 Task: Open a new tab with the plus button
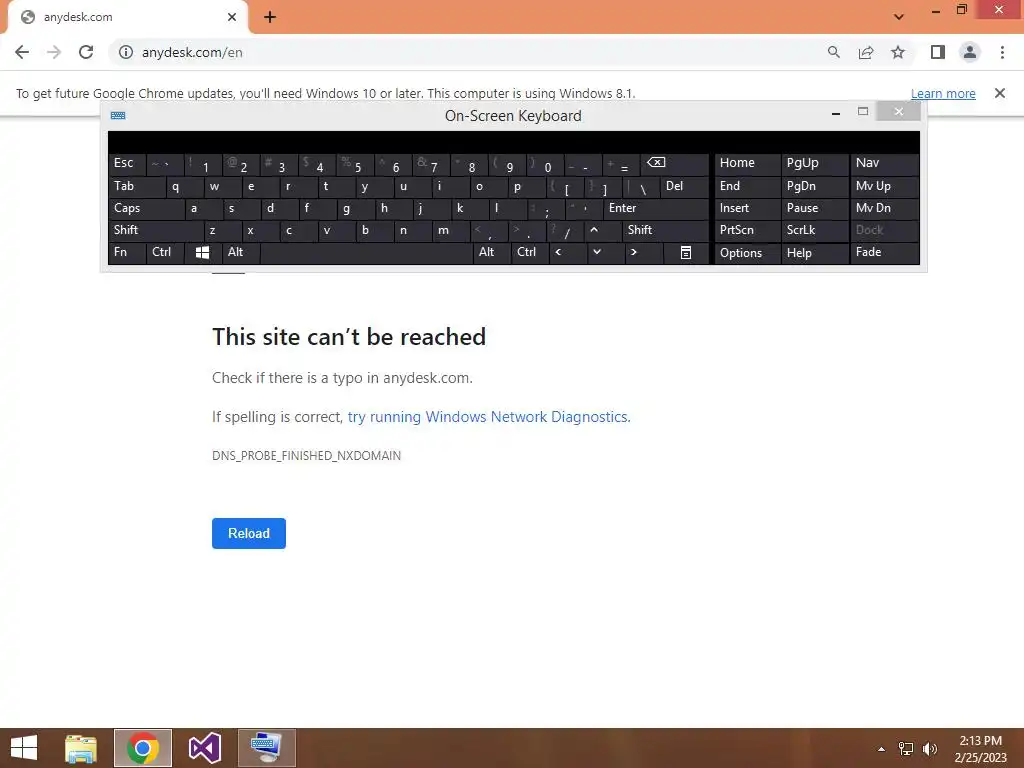[270, 17]
